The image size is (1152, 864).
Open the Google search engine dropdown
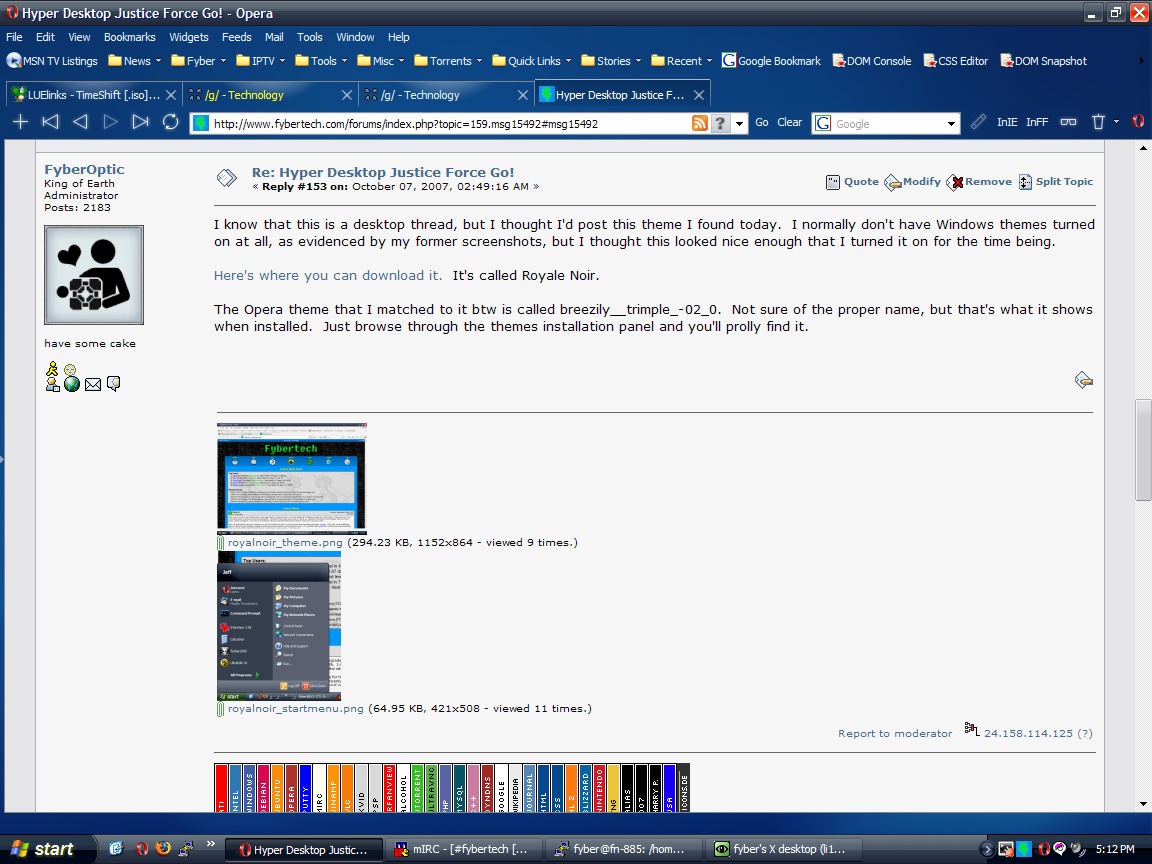coord(951,123)
